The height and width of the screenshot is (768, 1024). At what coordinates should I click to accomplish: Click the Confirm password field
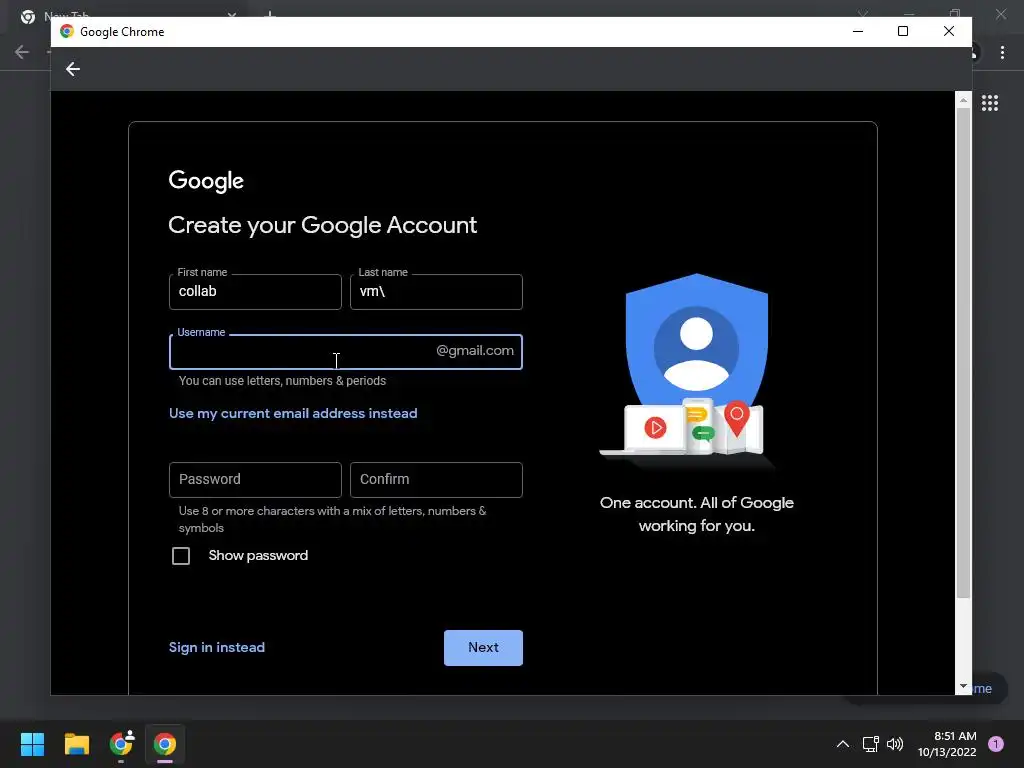pyautogui.click(x=436, y=480)
